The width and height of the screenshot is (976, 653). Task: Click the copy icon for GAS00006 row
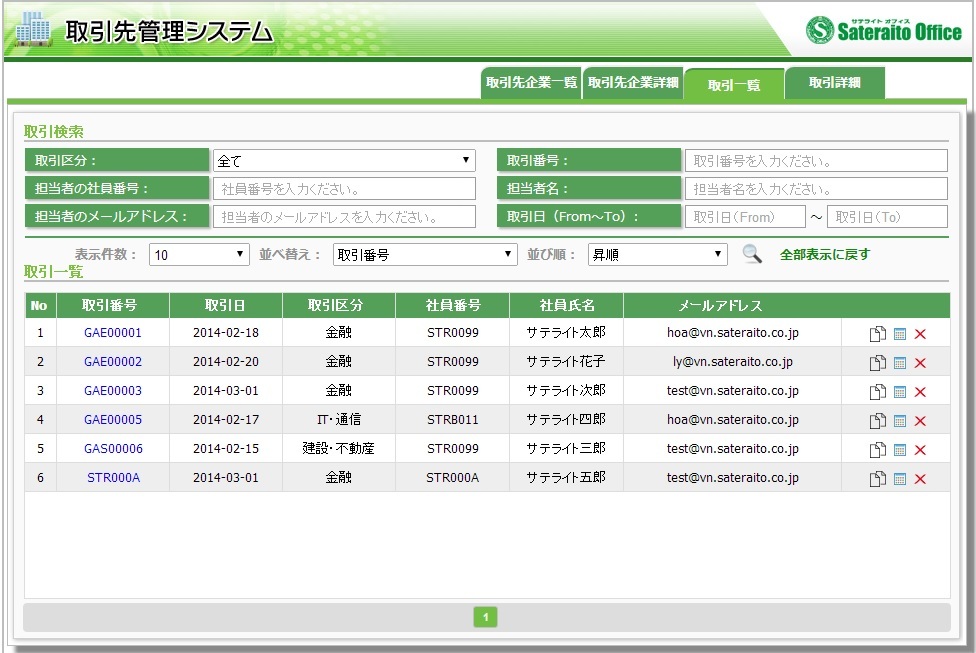(878, 449)
